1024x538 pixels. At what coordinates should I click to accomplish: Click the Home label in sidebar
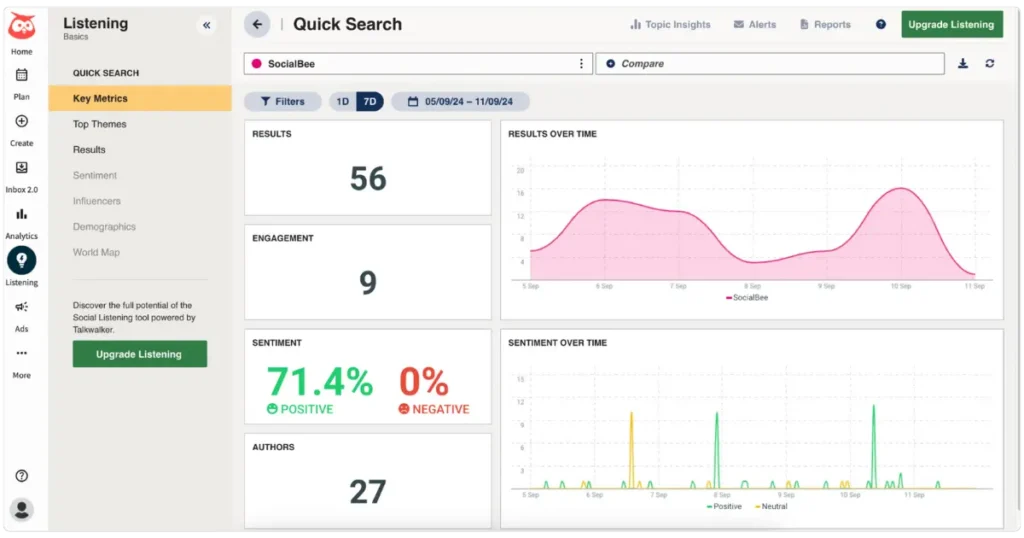pyautogui.click(x=22, y=52)
